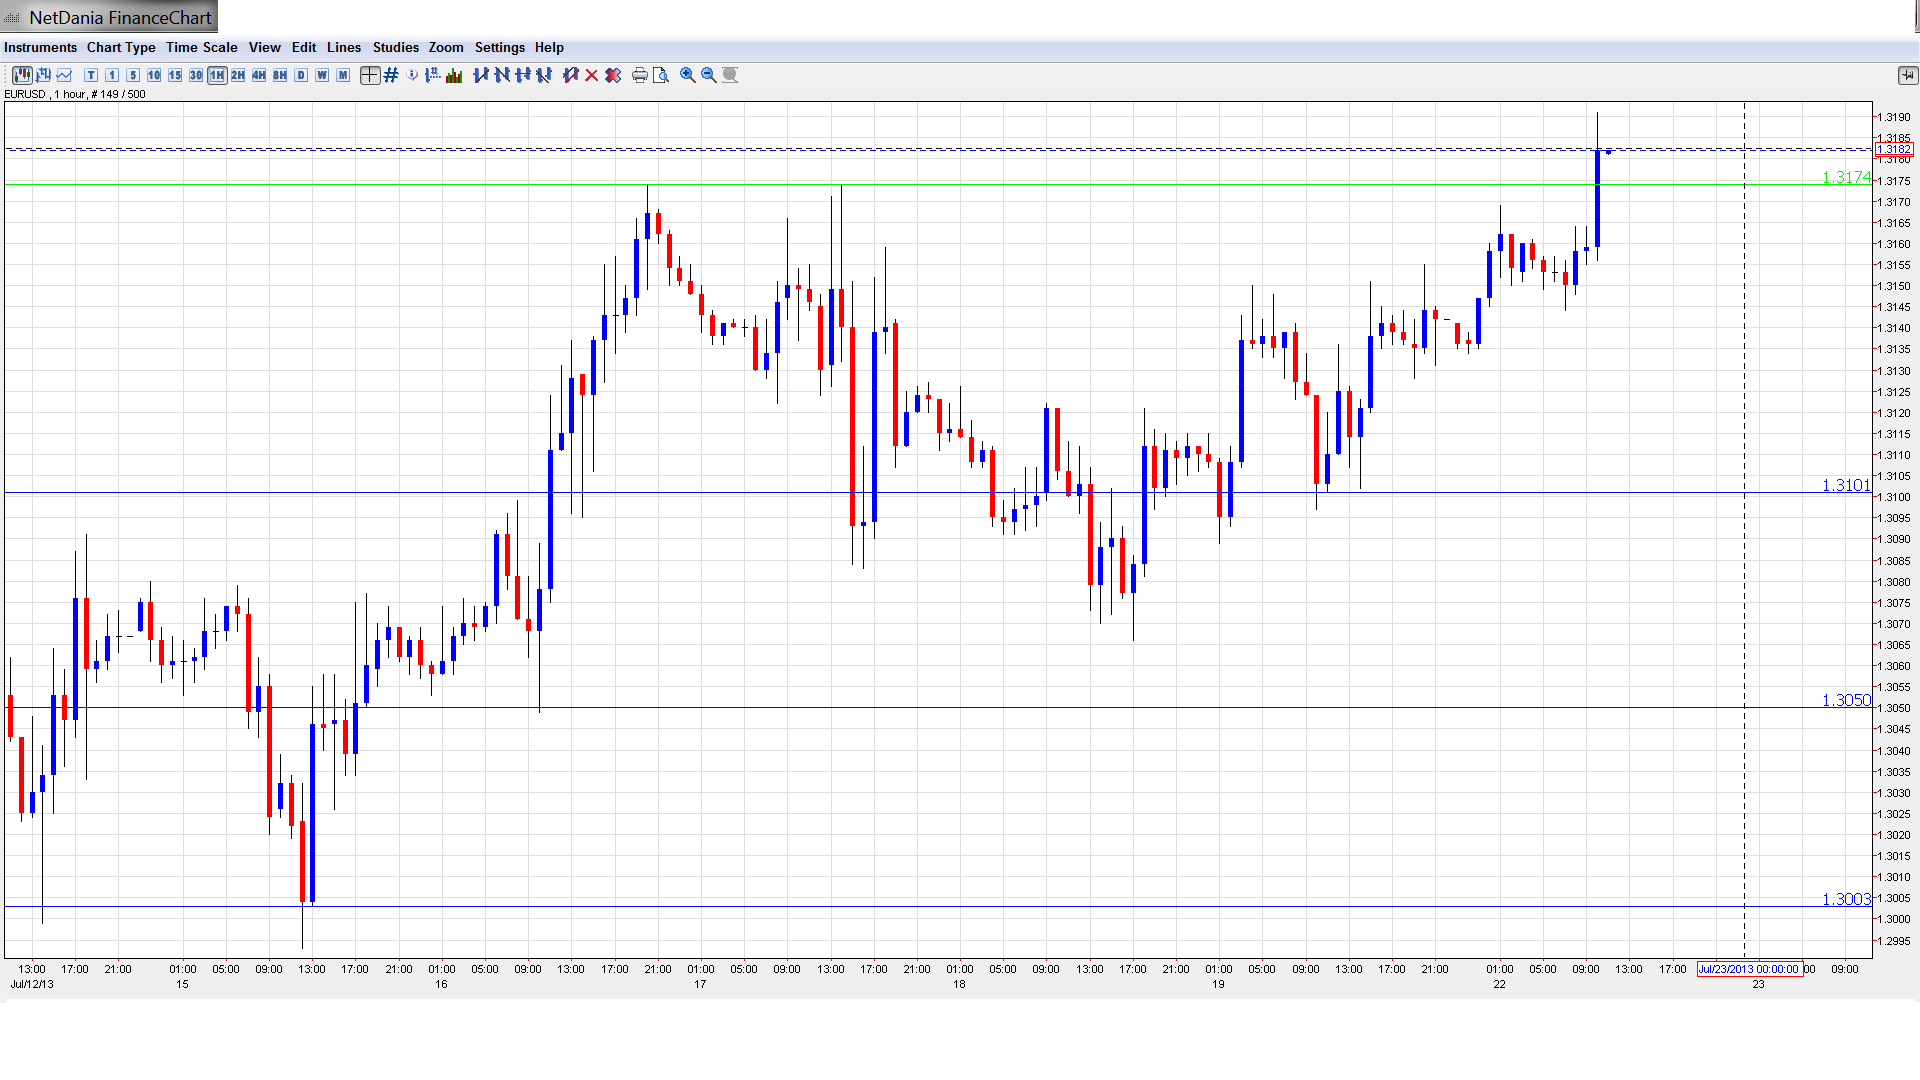Click the red X delete line icon

(x=592, y=75)
